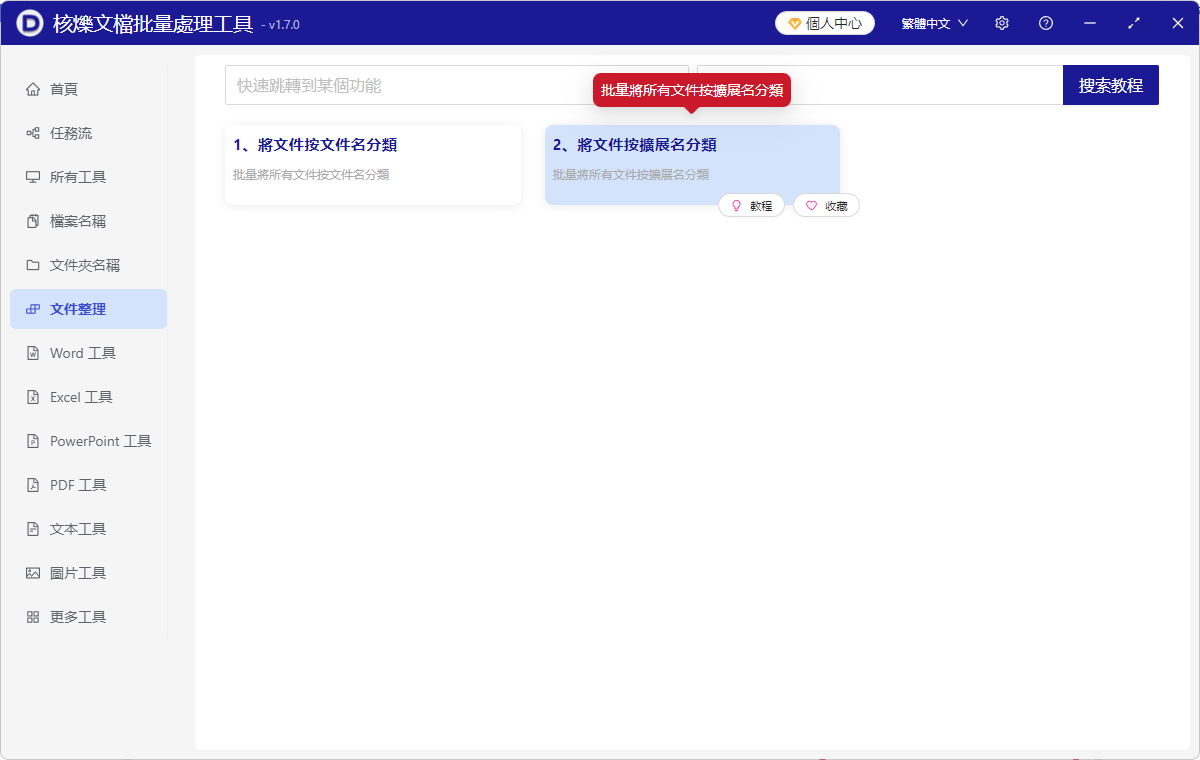The image size is (1200, 760).
Task: Toggle favorite with the 收藏 heart button
Action: pyautogui.click(x=826, y=204)
